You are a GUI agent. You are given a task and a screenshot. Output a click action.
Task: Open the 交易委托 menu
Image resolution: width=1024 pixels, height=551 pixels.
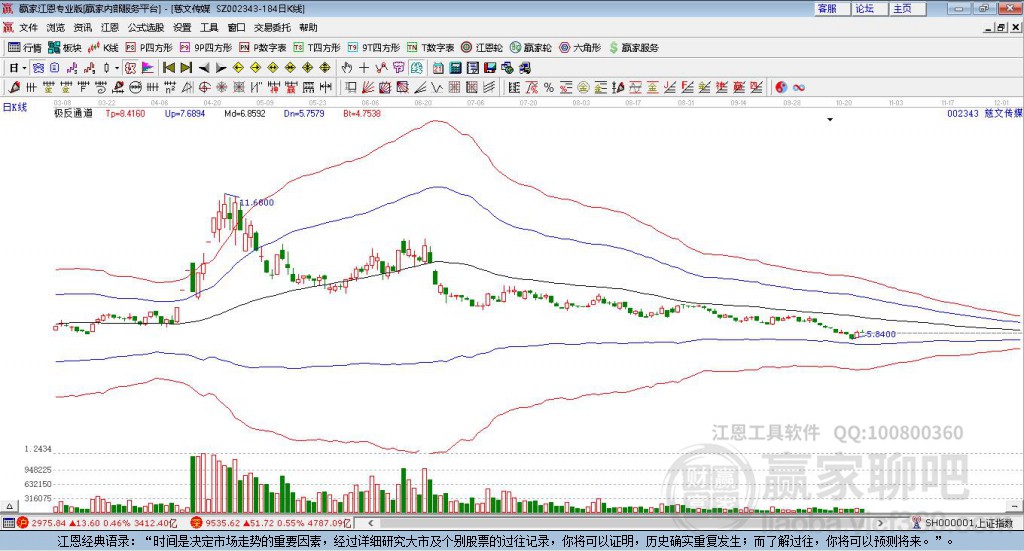click(272, 27)
